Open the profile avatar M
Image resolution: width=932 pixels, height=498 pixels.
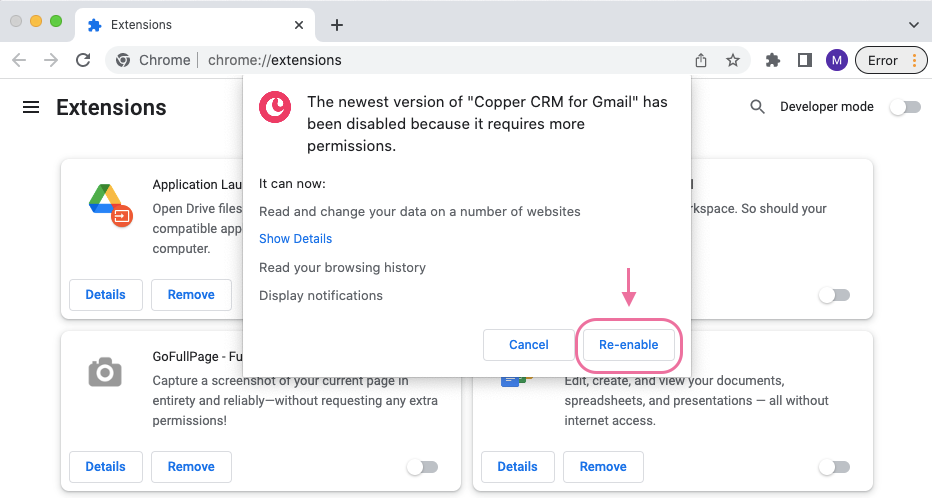(837, 60)
